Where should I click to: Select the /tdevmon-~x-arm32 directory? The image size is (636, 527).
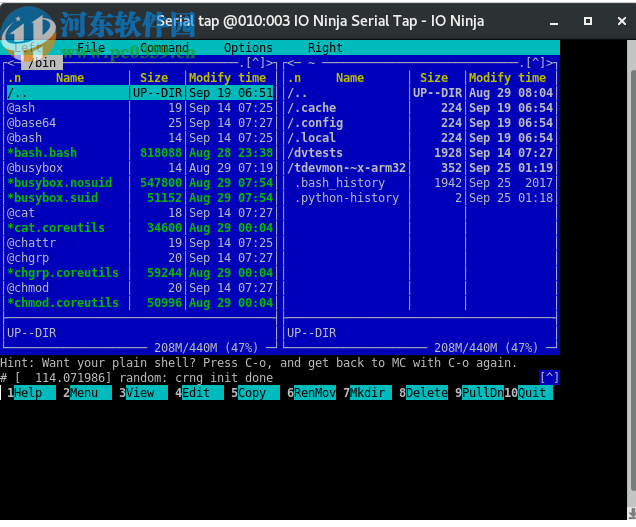click(420, 168)
